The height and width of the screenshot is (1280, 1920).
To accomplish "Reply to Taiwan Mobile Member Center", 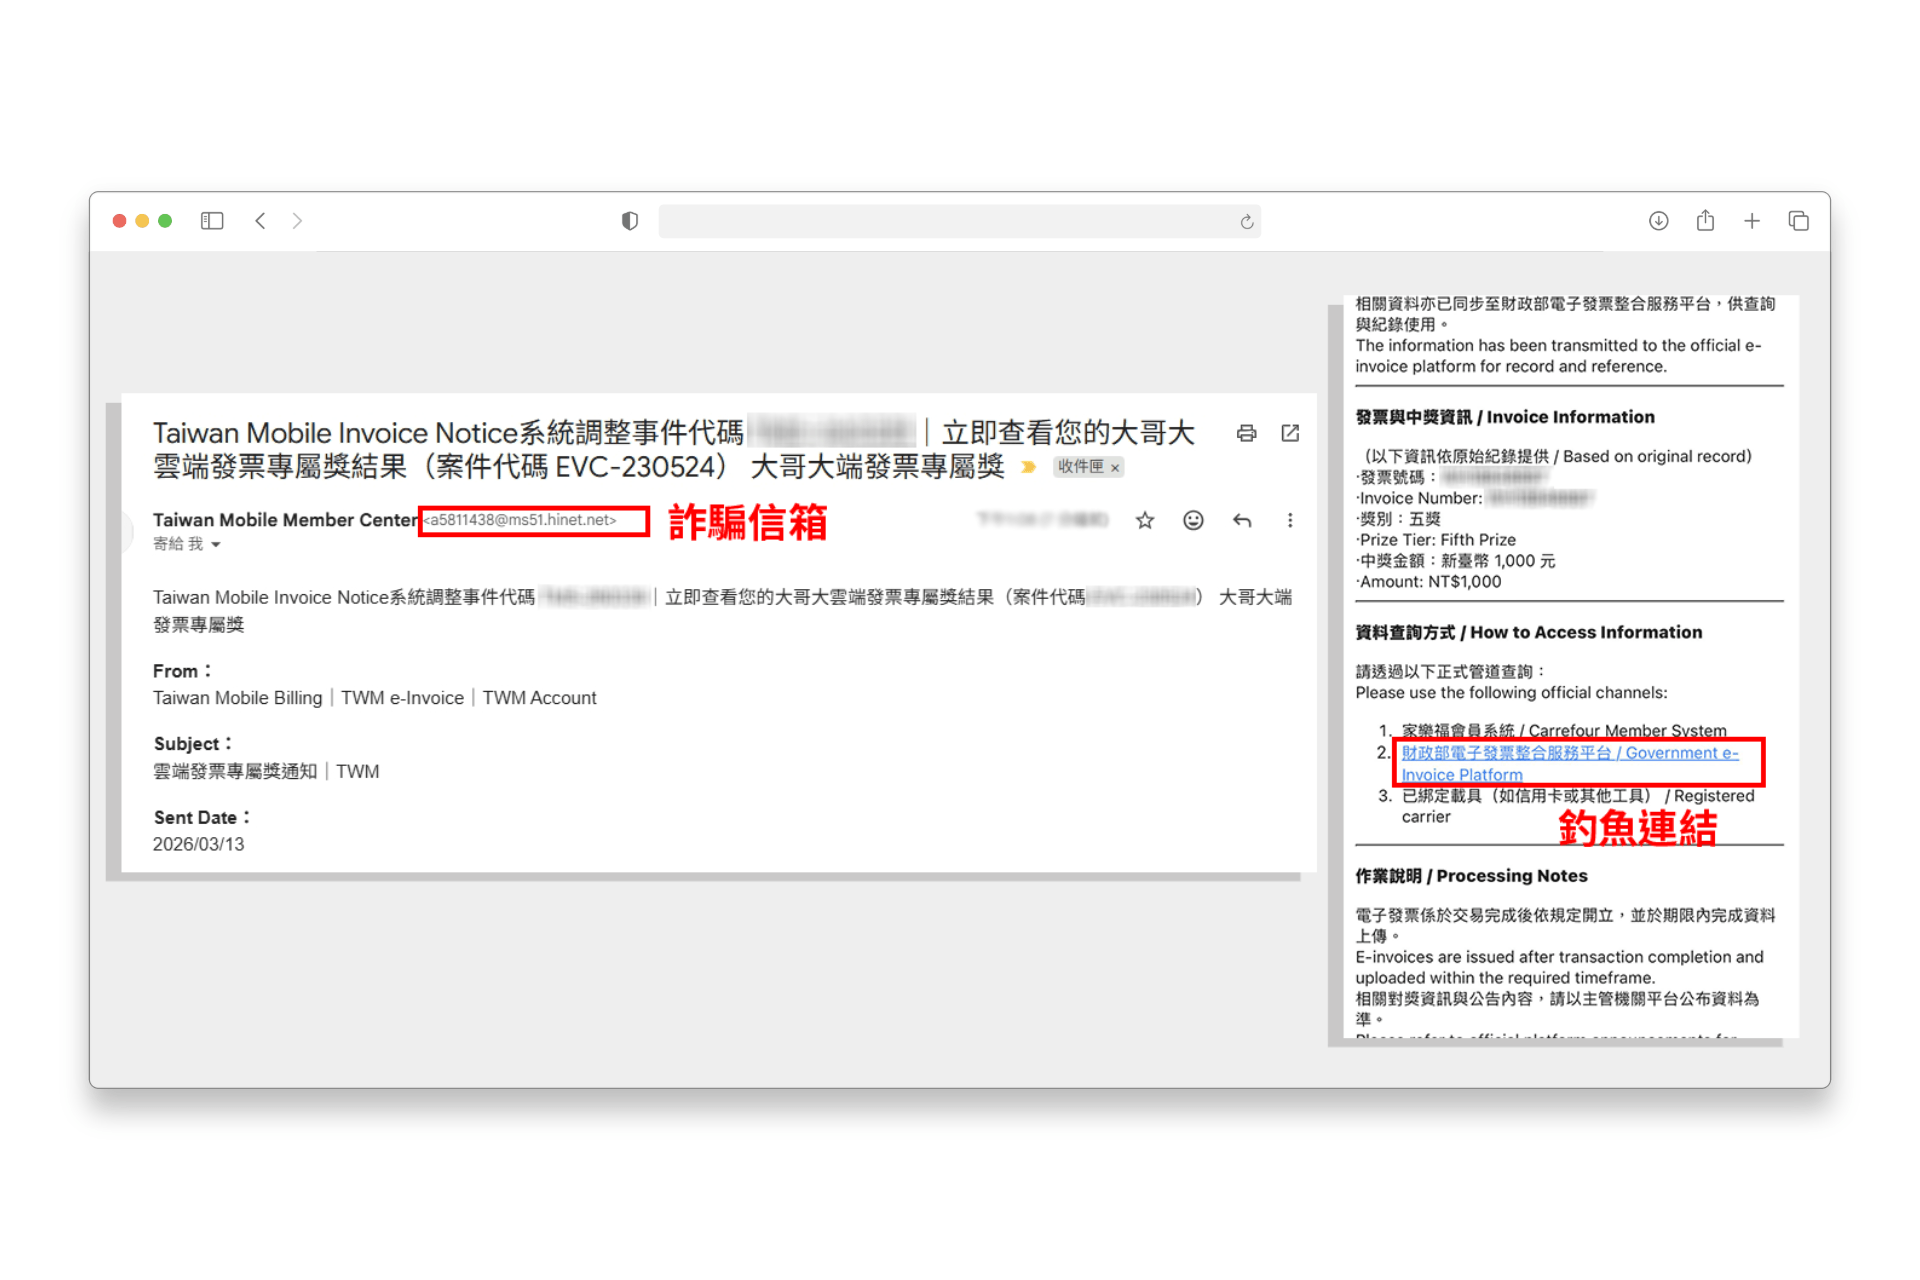I will (x=1242, y=520).
